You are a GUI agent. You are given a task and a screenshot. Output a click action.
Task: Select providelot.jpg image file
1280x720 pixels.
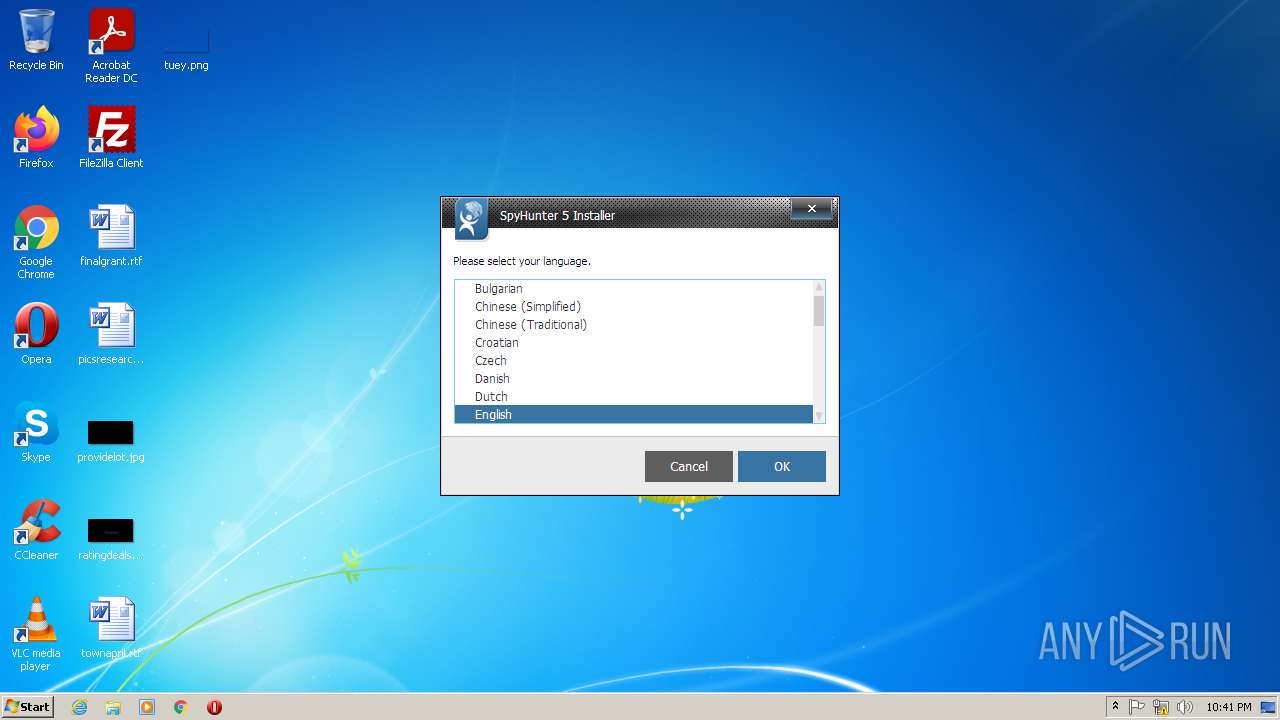click(111, 440)
